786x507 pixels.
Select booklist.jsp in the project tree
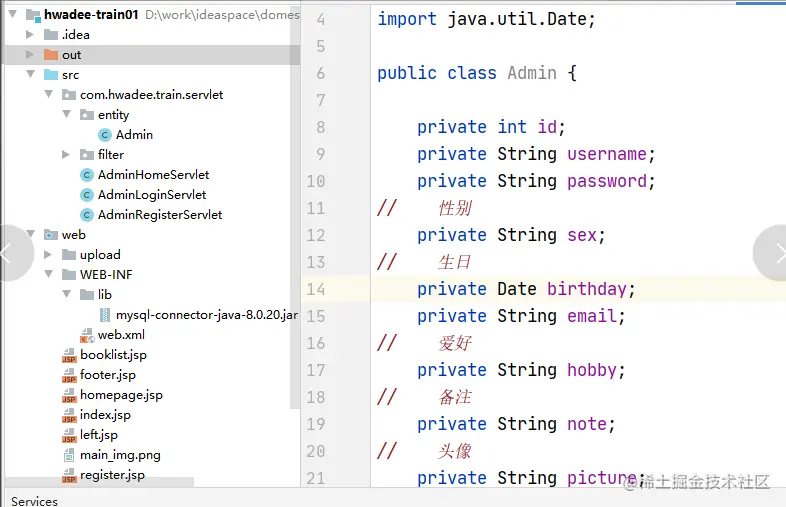113,355
